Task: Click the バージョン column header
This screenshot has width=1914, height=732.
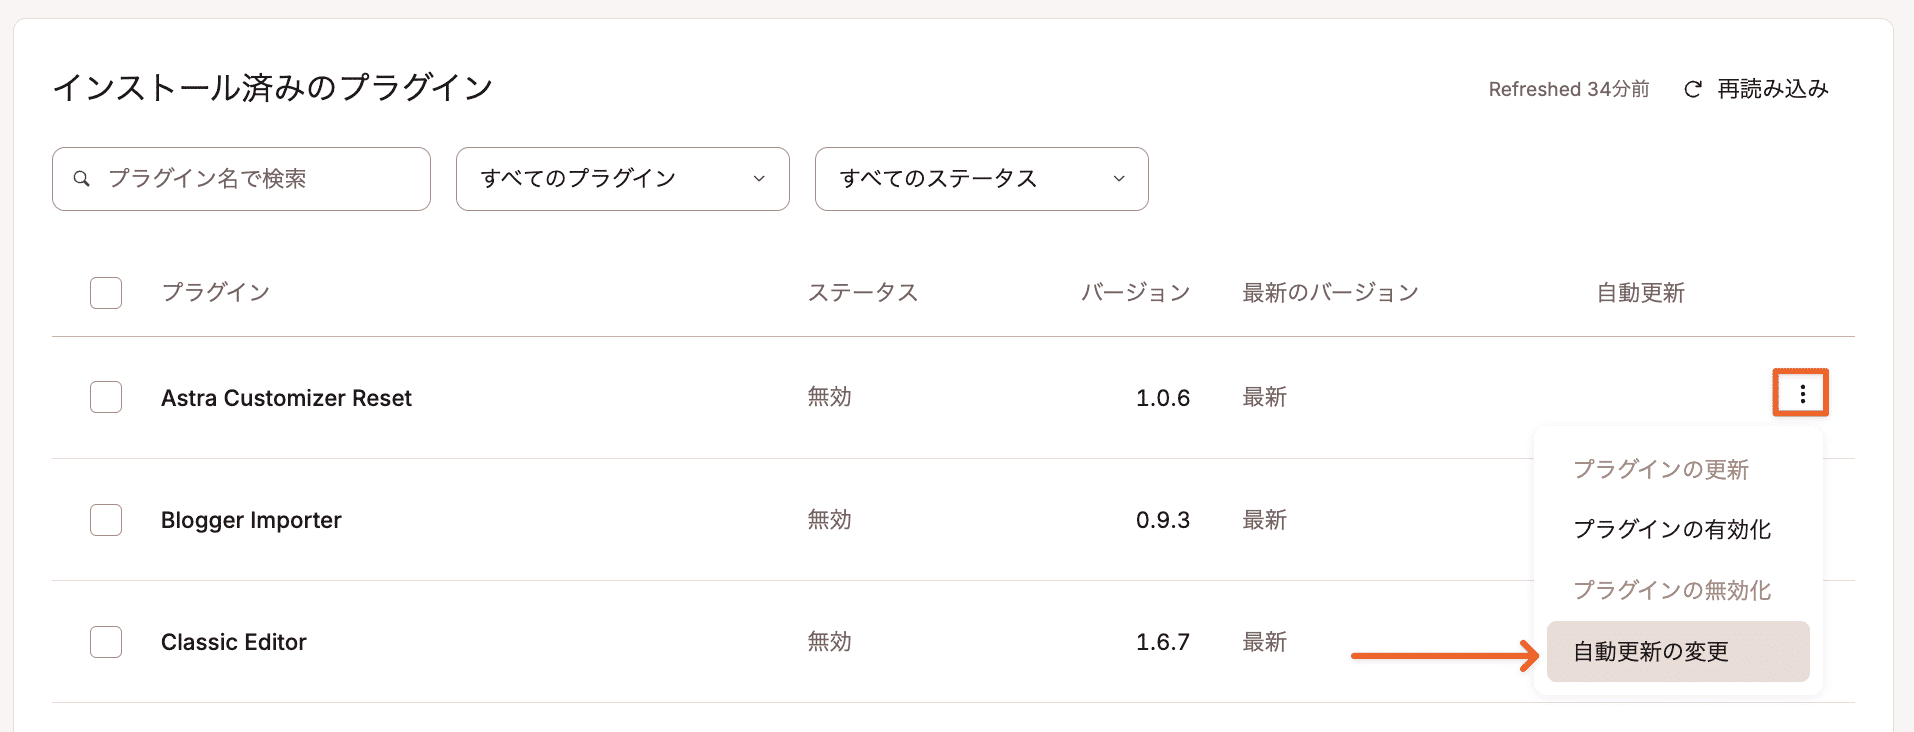Action: [1134, 292]
